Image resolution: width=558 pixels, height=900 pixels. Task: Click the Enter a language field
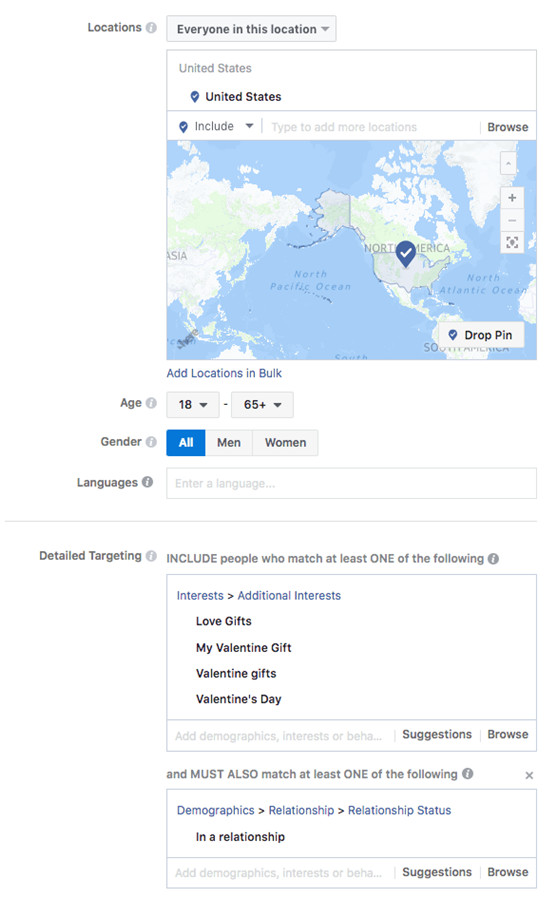pyautogui.click(x=351, y=483)
